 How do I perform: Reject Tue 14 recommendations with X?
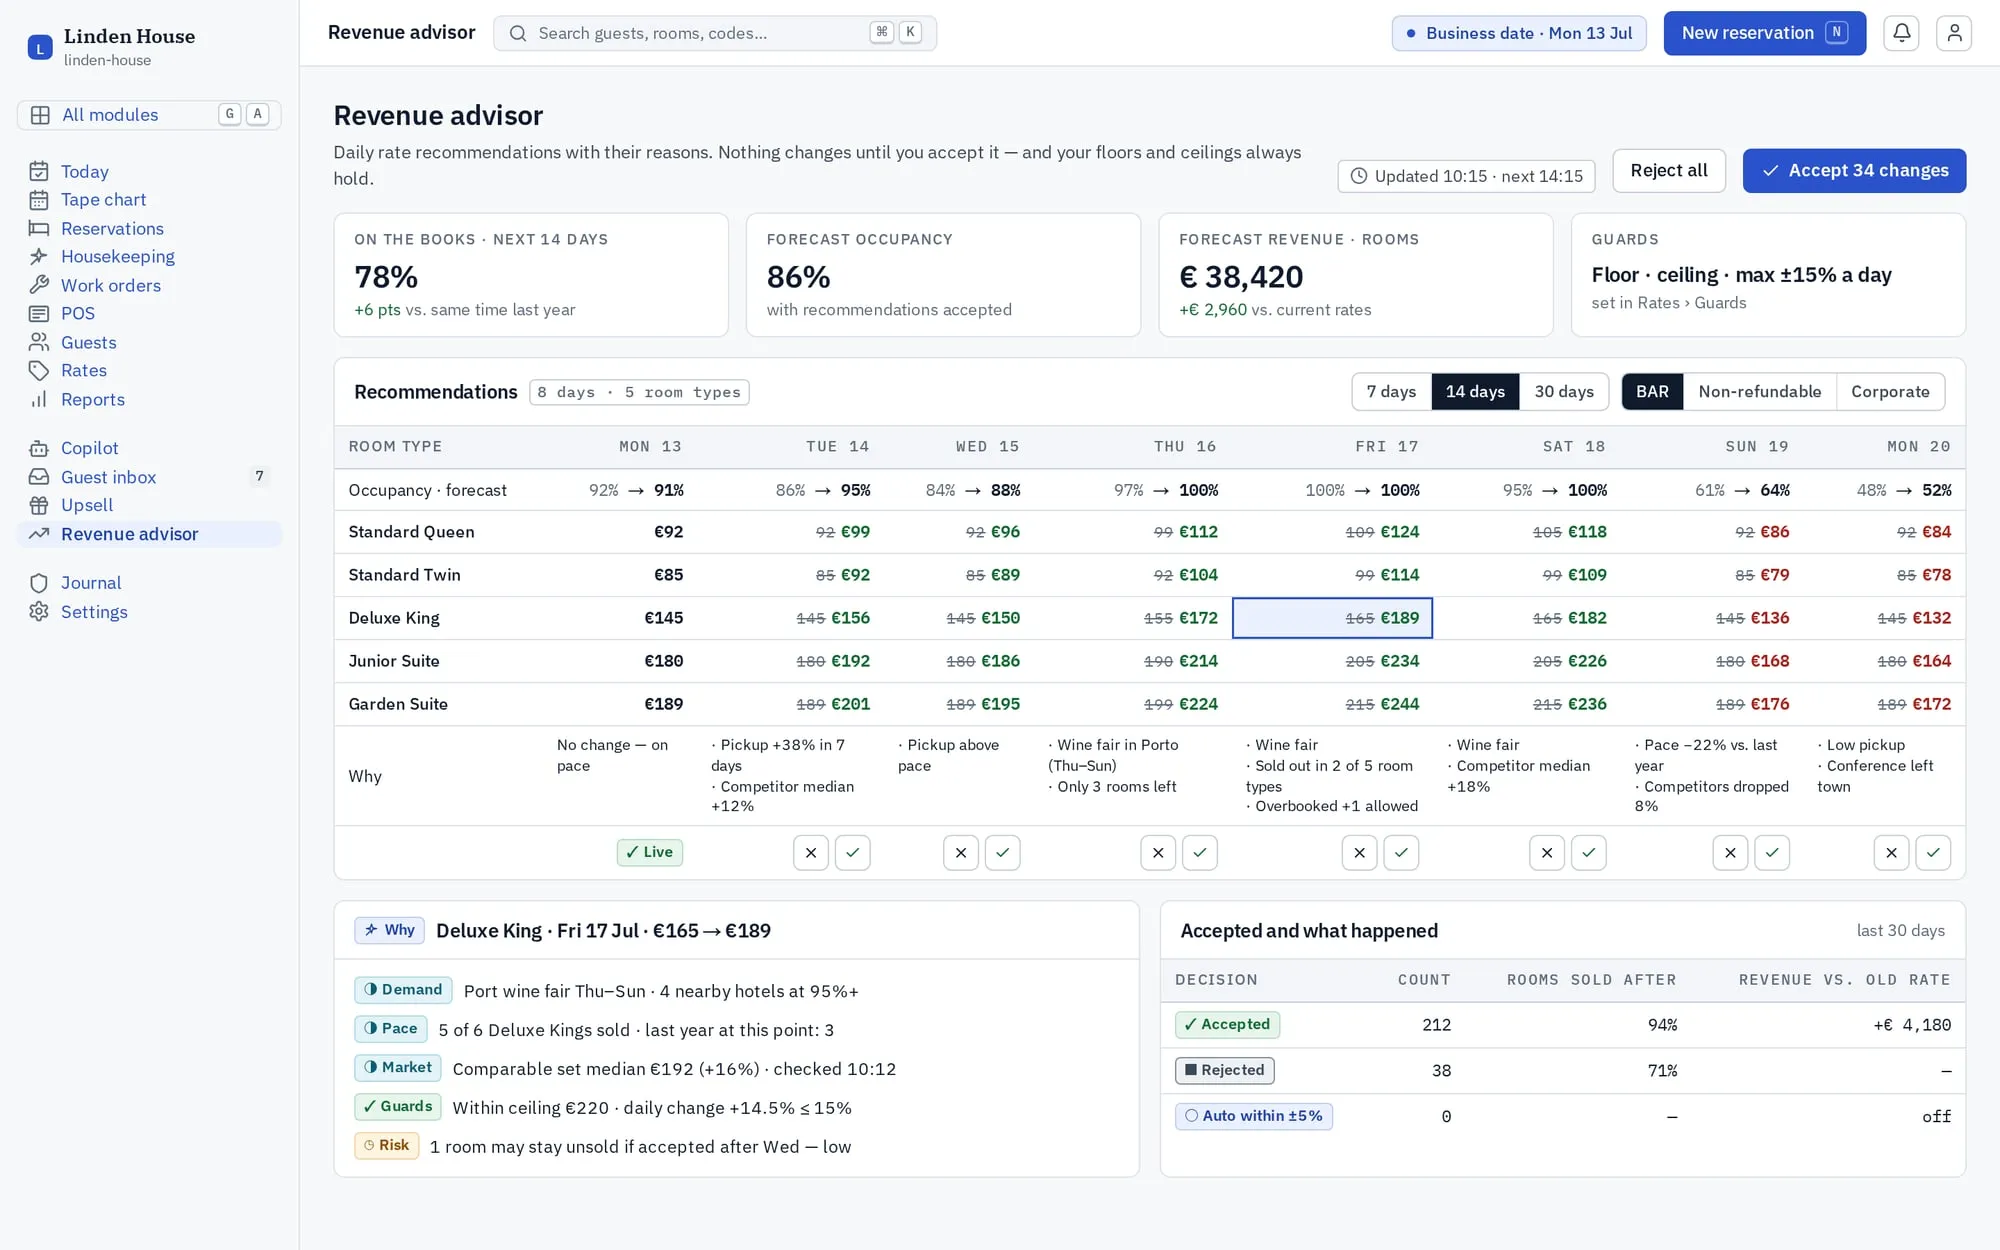(811, 853)
